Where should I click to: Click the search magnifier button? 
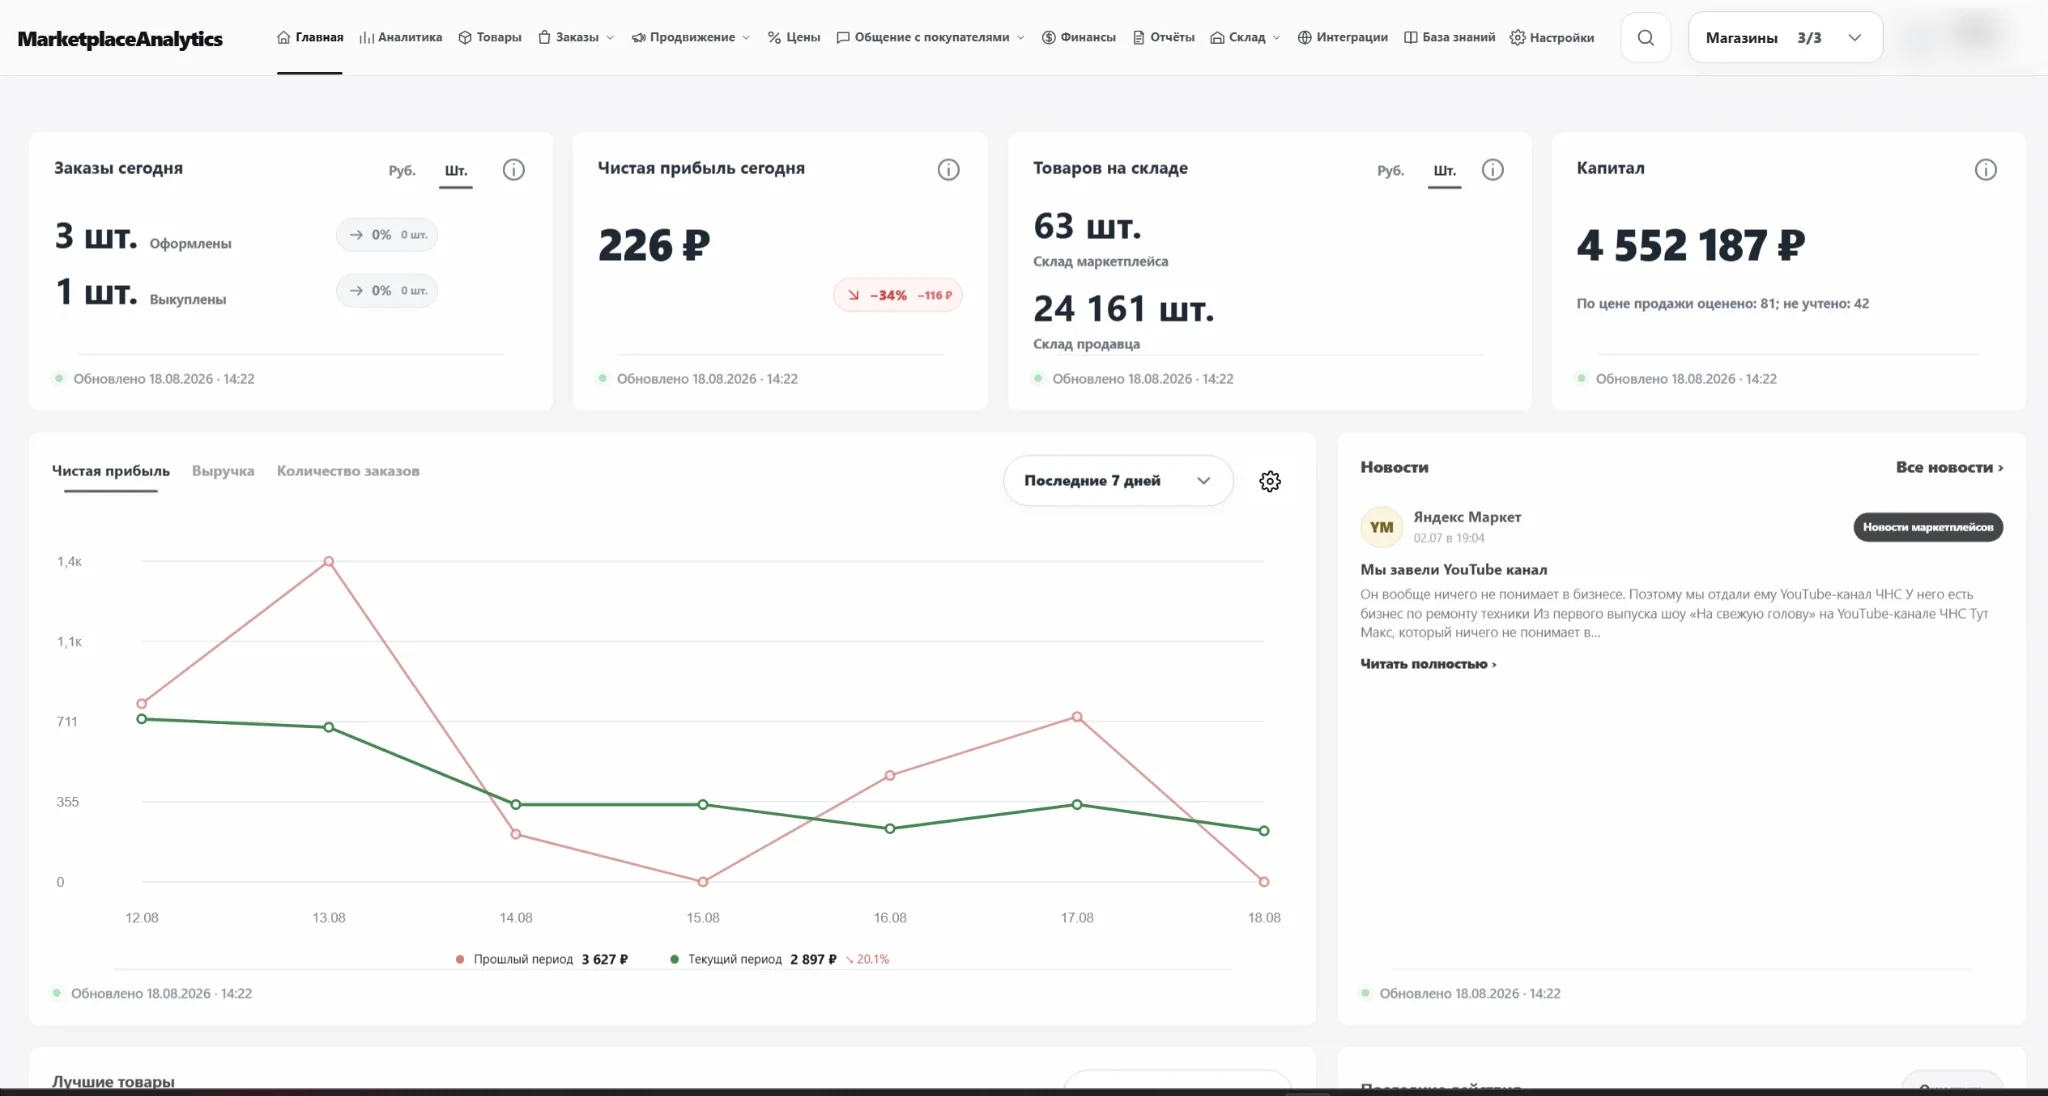coord(1645,38)
